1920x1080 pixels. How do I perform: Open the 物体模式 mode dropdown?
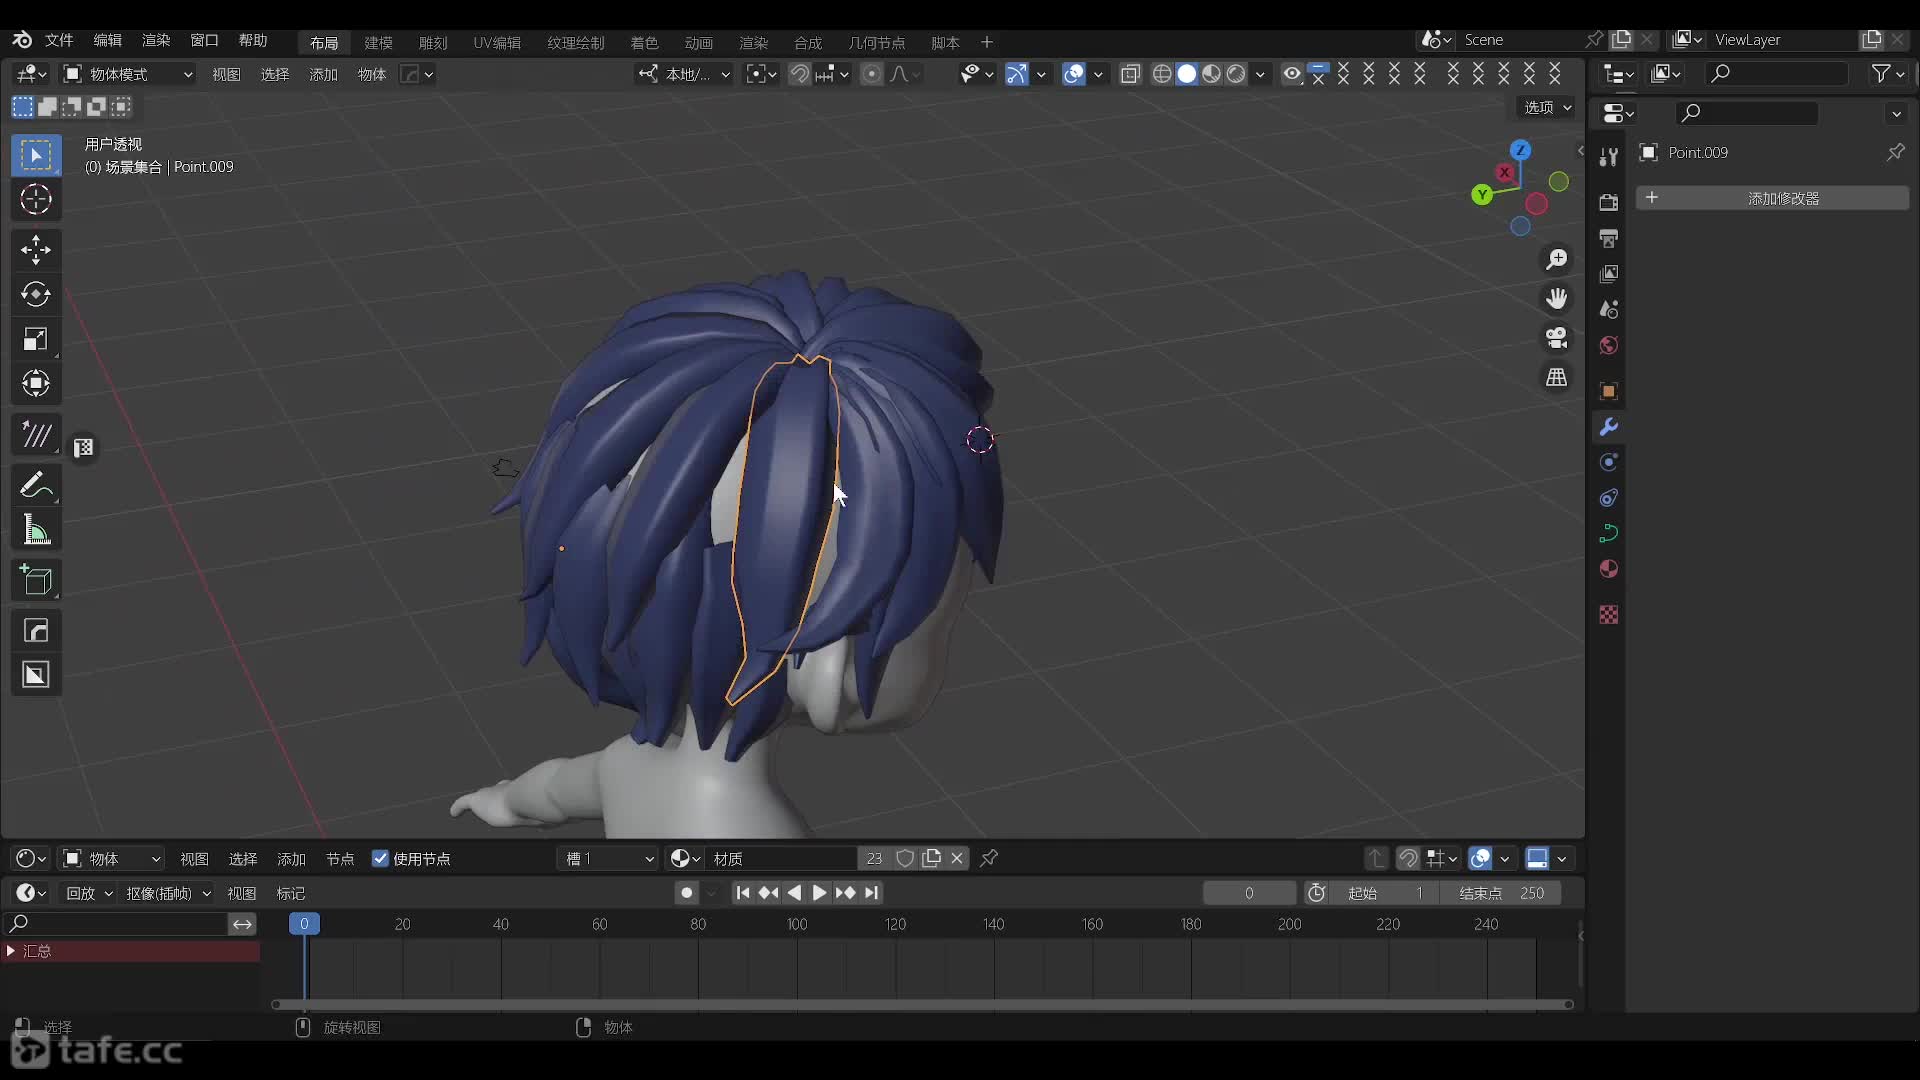click(128, 74)
